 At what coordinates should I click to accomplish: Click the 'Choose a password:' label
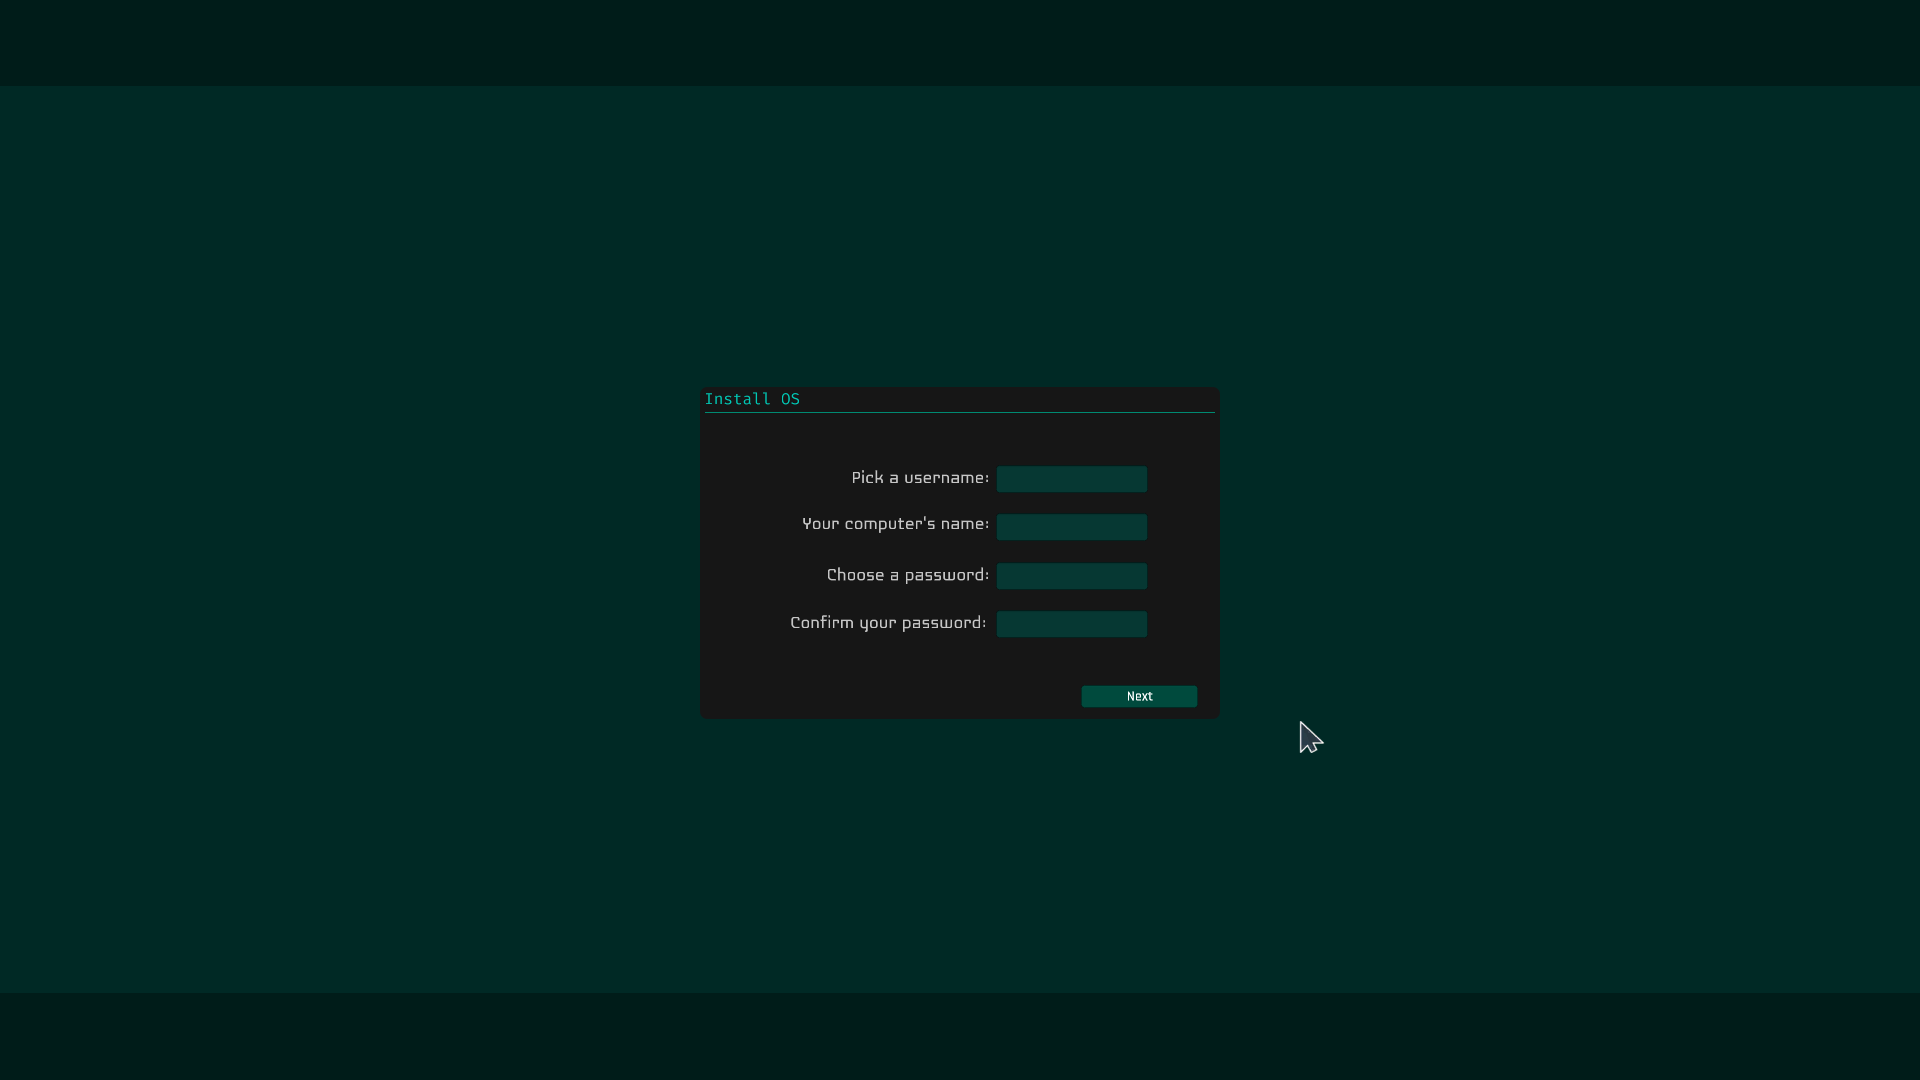(907, 575)
